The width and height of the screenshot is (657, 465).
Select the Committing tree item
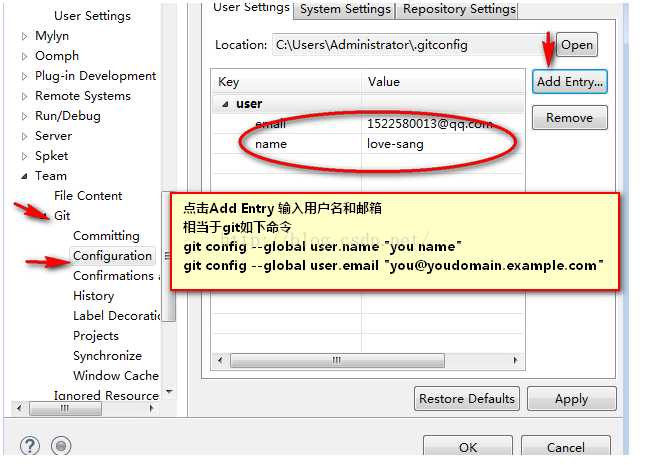pos(106,236)
